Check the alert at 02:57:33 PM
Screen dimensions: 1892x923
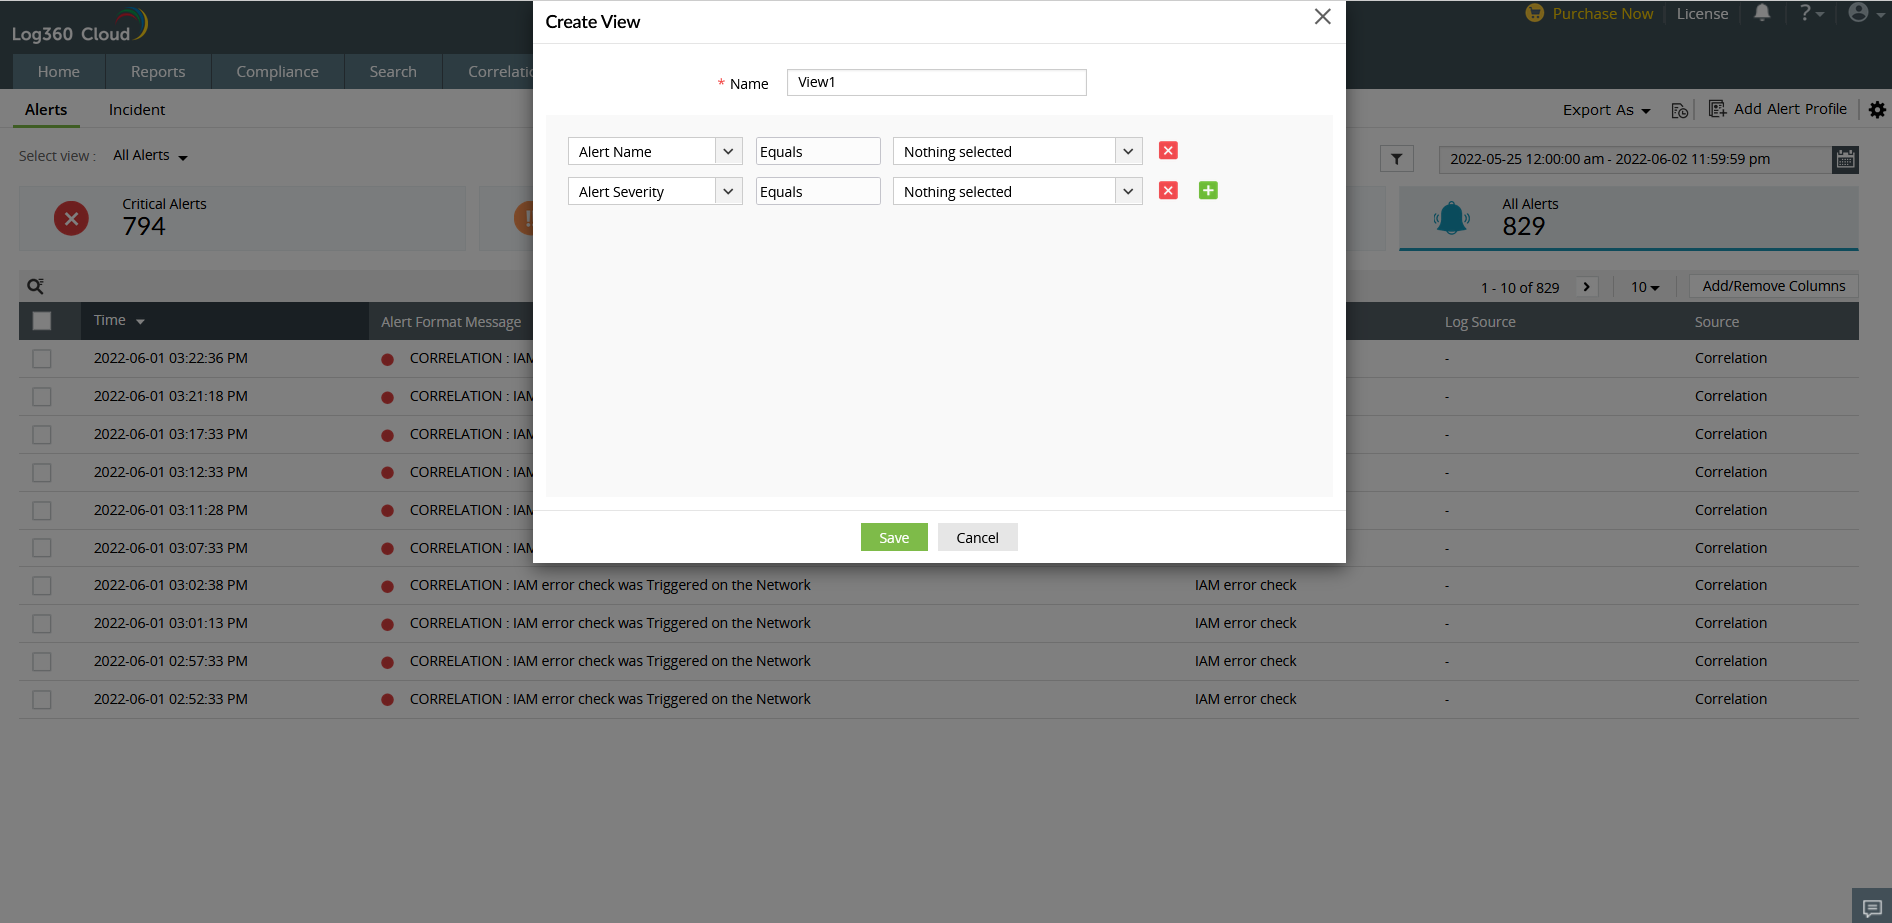coord(42,662)
